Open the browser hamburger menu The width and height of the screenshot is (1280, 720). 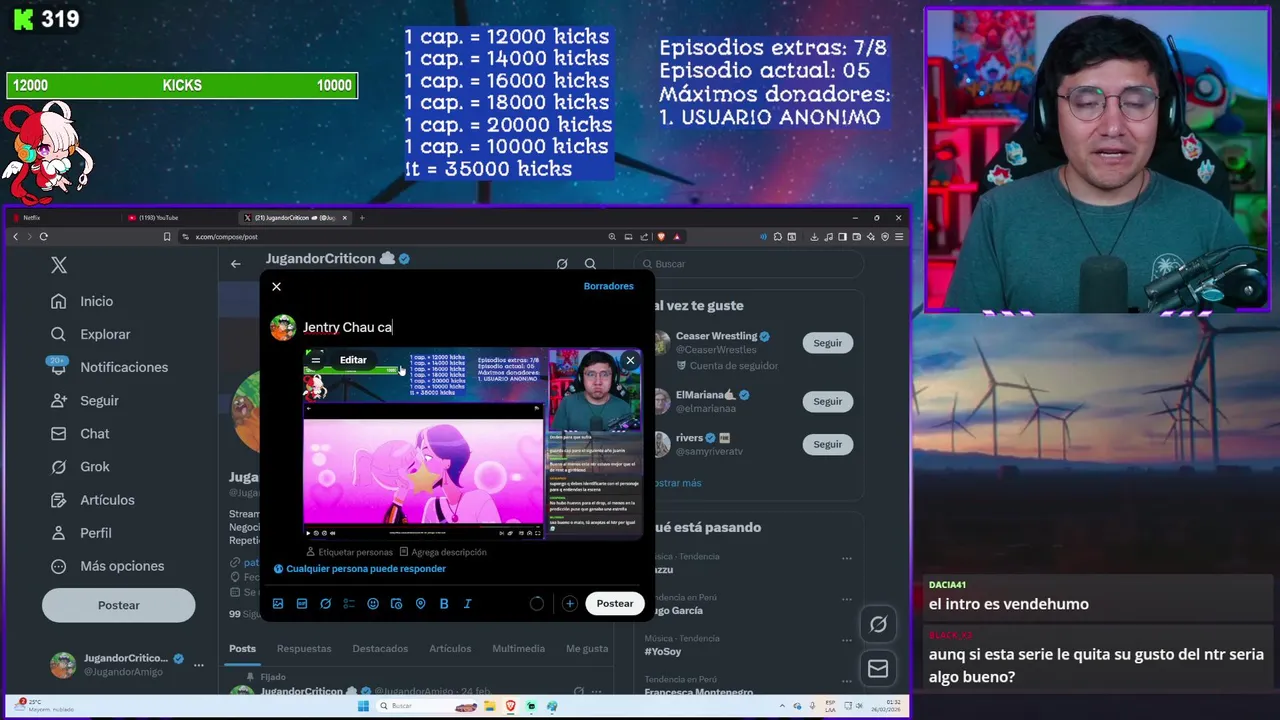(899, 237)
